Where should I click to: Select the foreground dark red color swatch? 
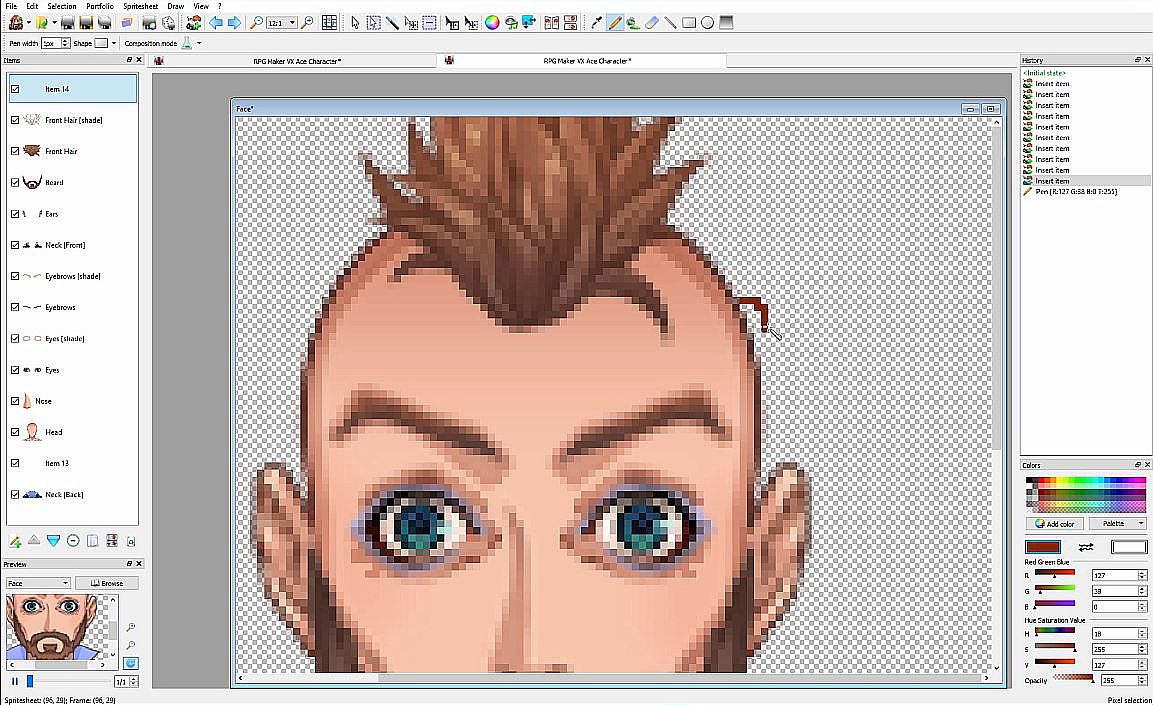tap(1043, 547)
